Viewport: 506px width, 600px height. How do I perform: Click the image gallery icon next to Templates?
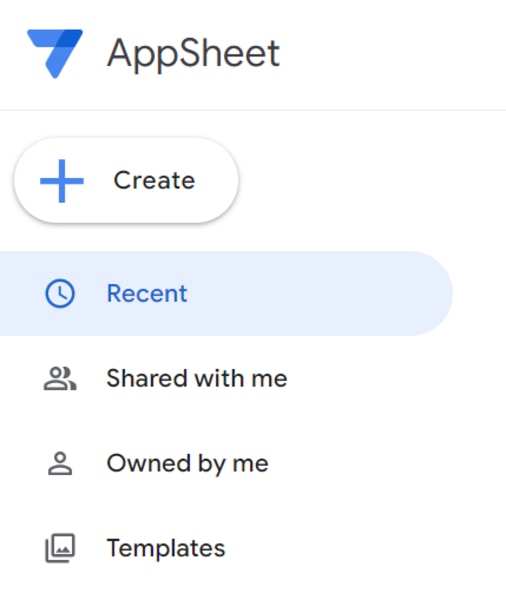[x=60, y=548]
